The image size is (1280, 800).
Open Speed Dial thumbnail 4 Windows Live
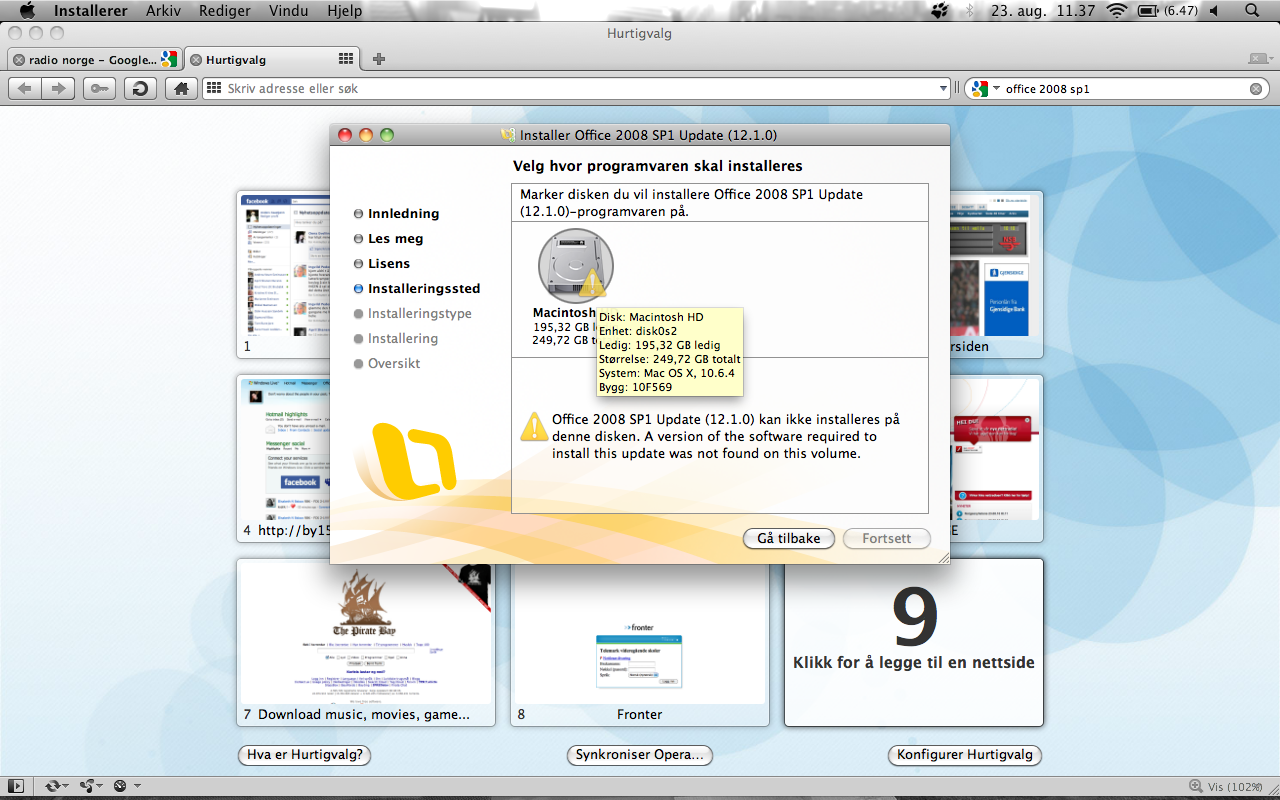[283, 458]
